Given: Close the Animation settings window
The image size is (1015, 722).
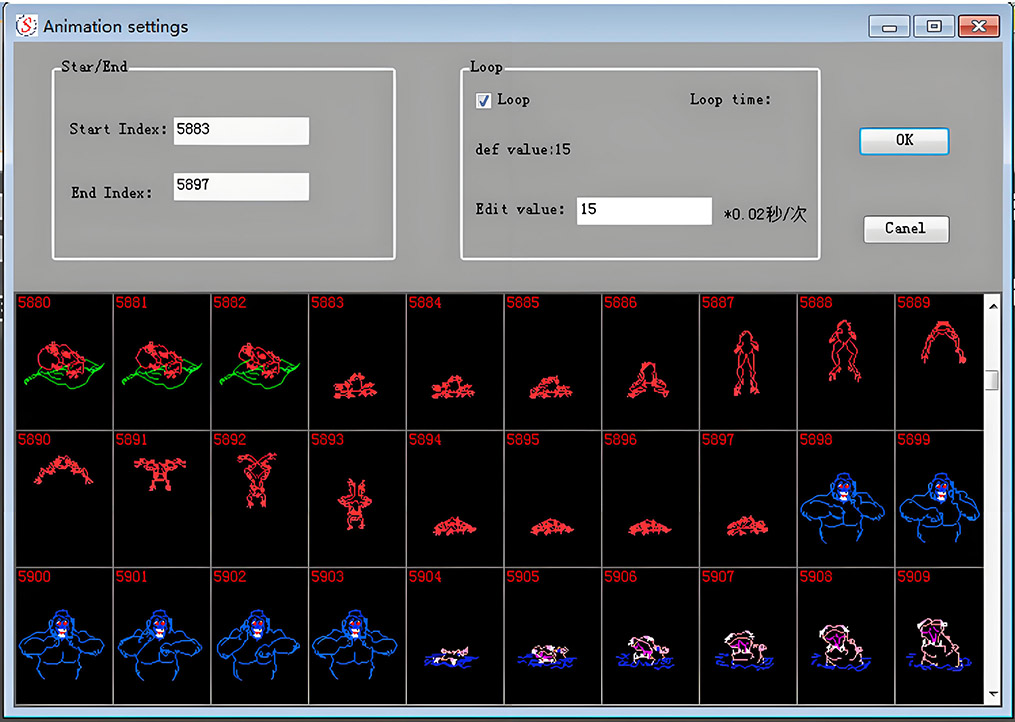Looking at the screenshot, I should [x=978, y=27].
